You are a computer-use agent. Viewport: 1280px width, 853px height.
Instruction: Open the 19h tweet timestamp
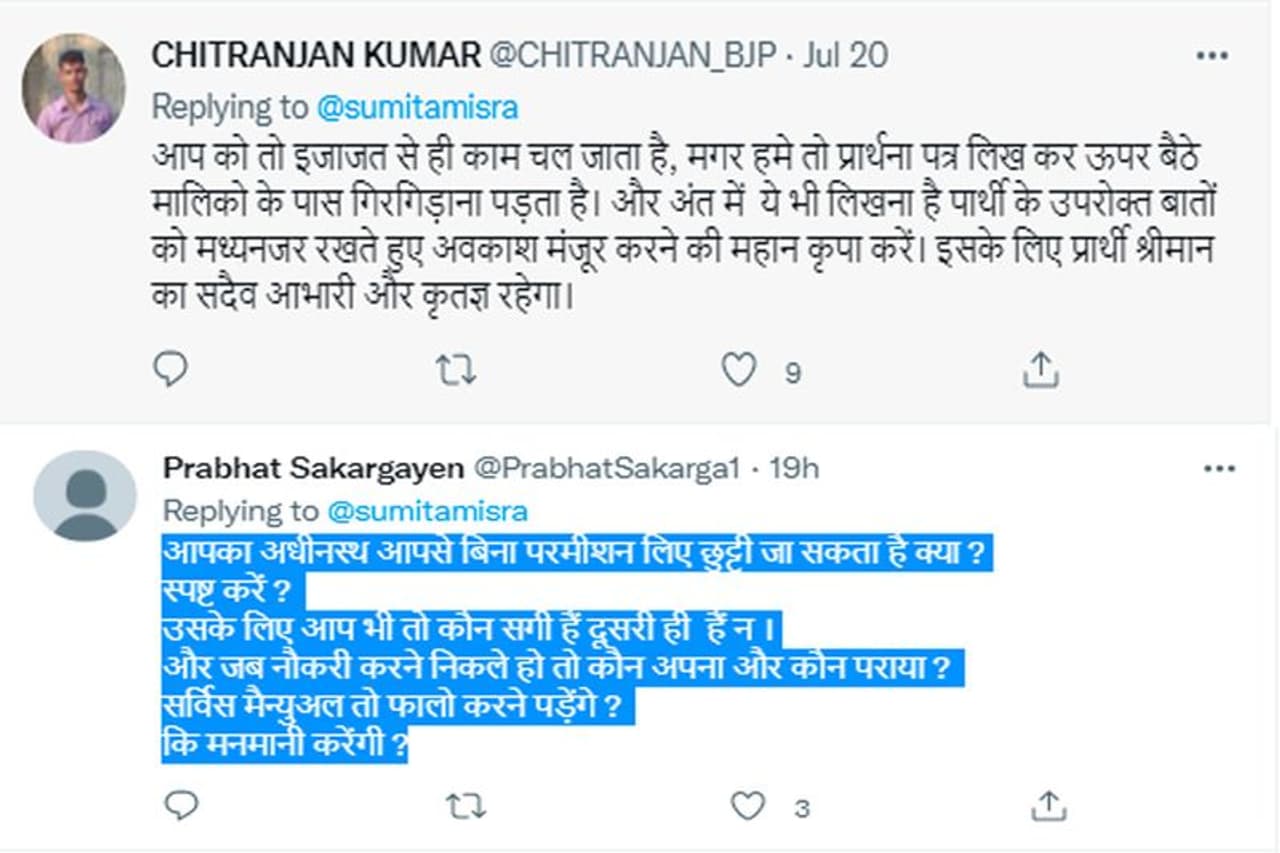(x=794, y=468)
